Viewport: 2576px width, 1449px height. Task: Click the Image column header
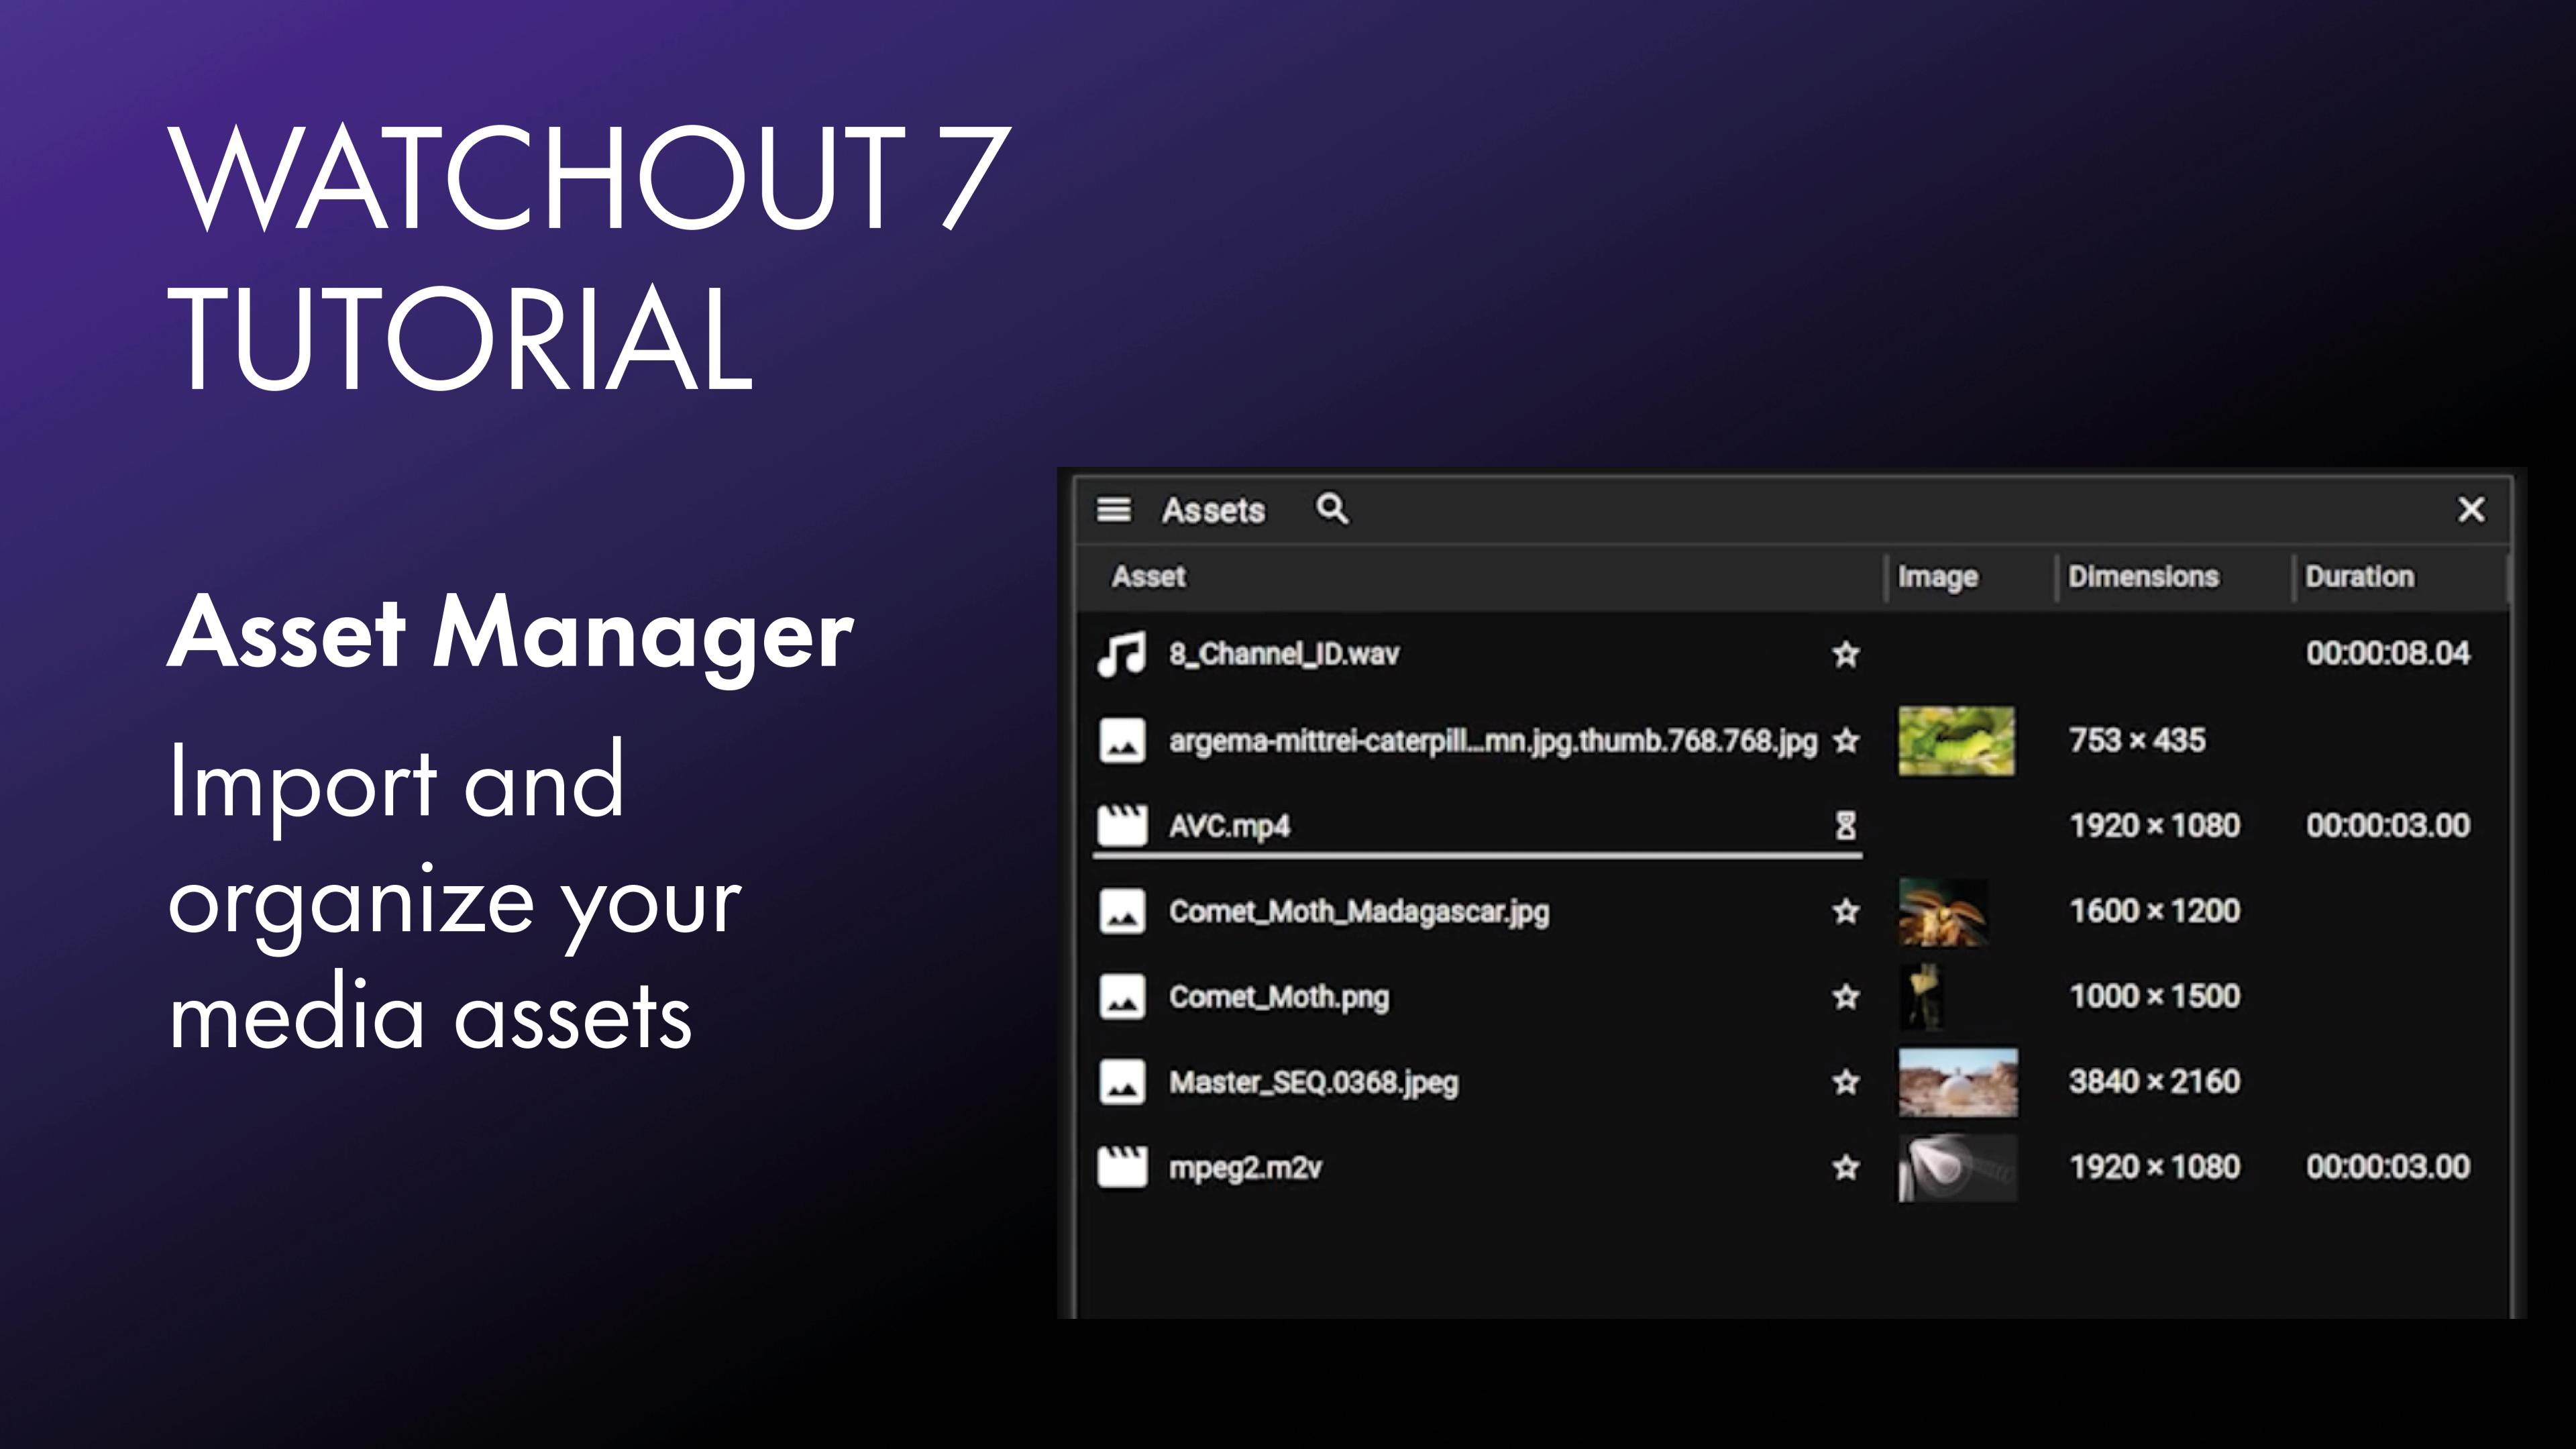click(x=1937, y=577)
